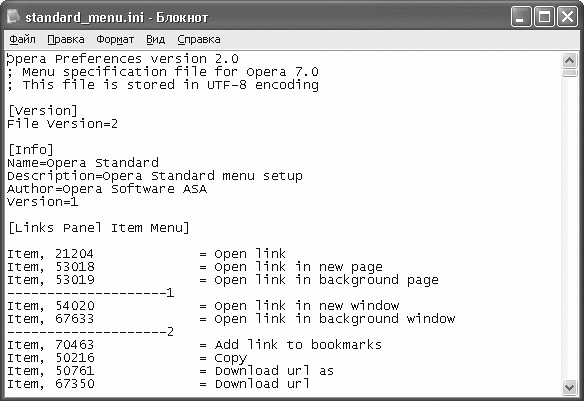Screen dimensions: 584x401
Task: Click the scrollbar up arrow
Action: (x=569, y=60)
